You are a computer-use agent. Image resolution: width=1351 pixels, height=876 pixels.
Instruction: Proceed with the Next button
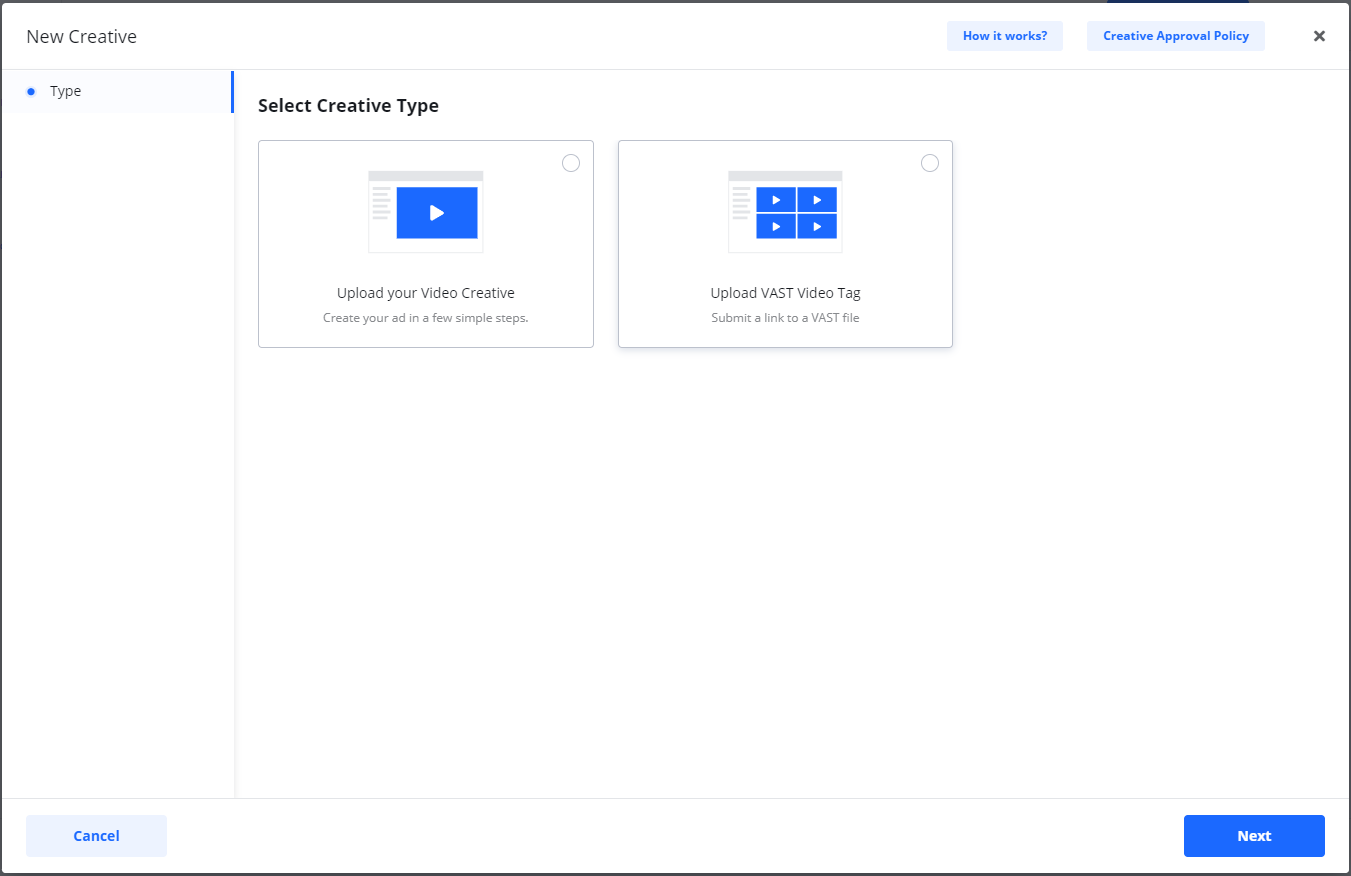click(1253, 836)
